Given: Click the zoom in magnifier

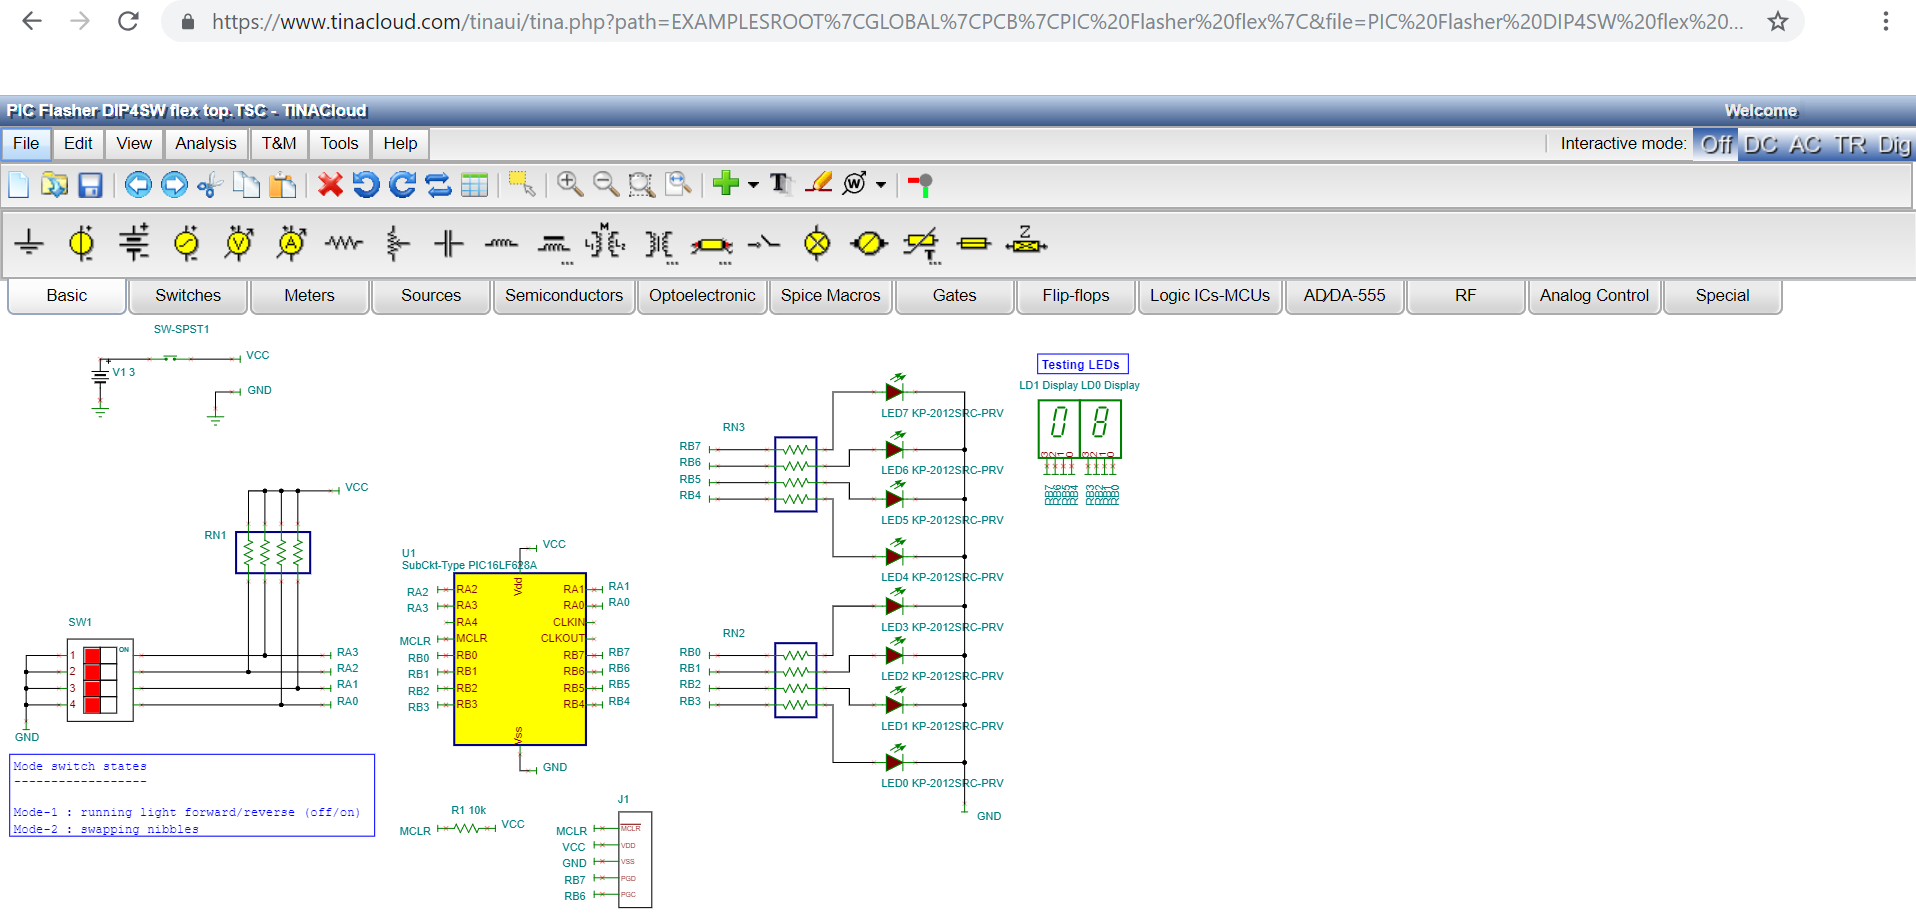Looking at the screenshot, I should (570, 184).
